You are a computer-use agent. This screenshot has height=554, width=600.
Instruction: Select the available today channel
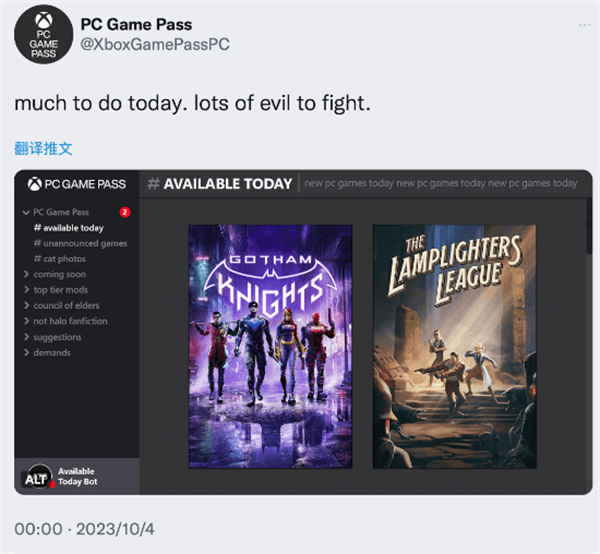(69, 228)
